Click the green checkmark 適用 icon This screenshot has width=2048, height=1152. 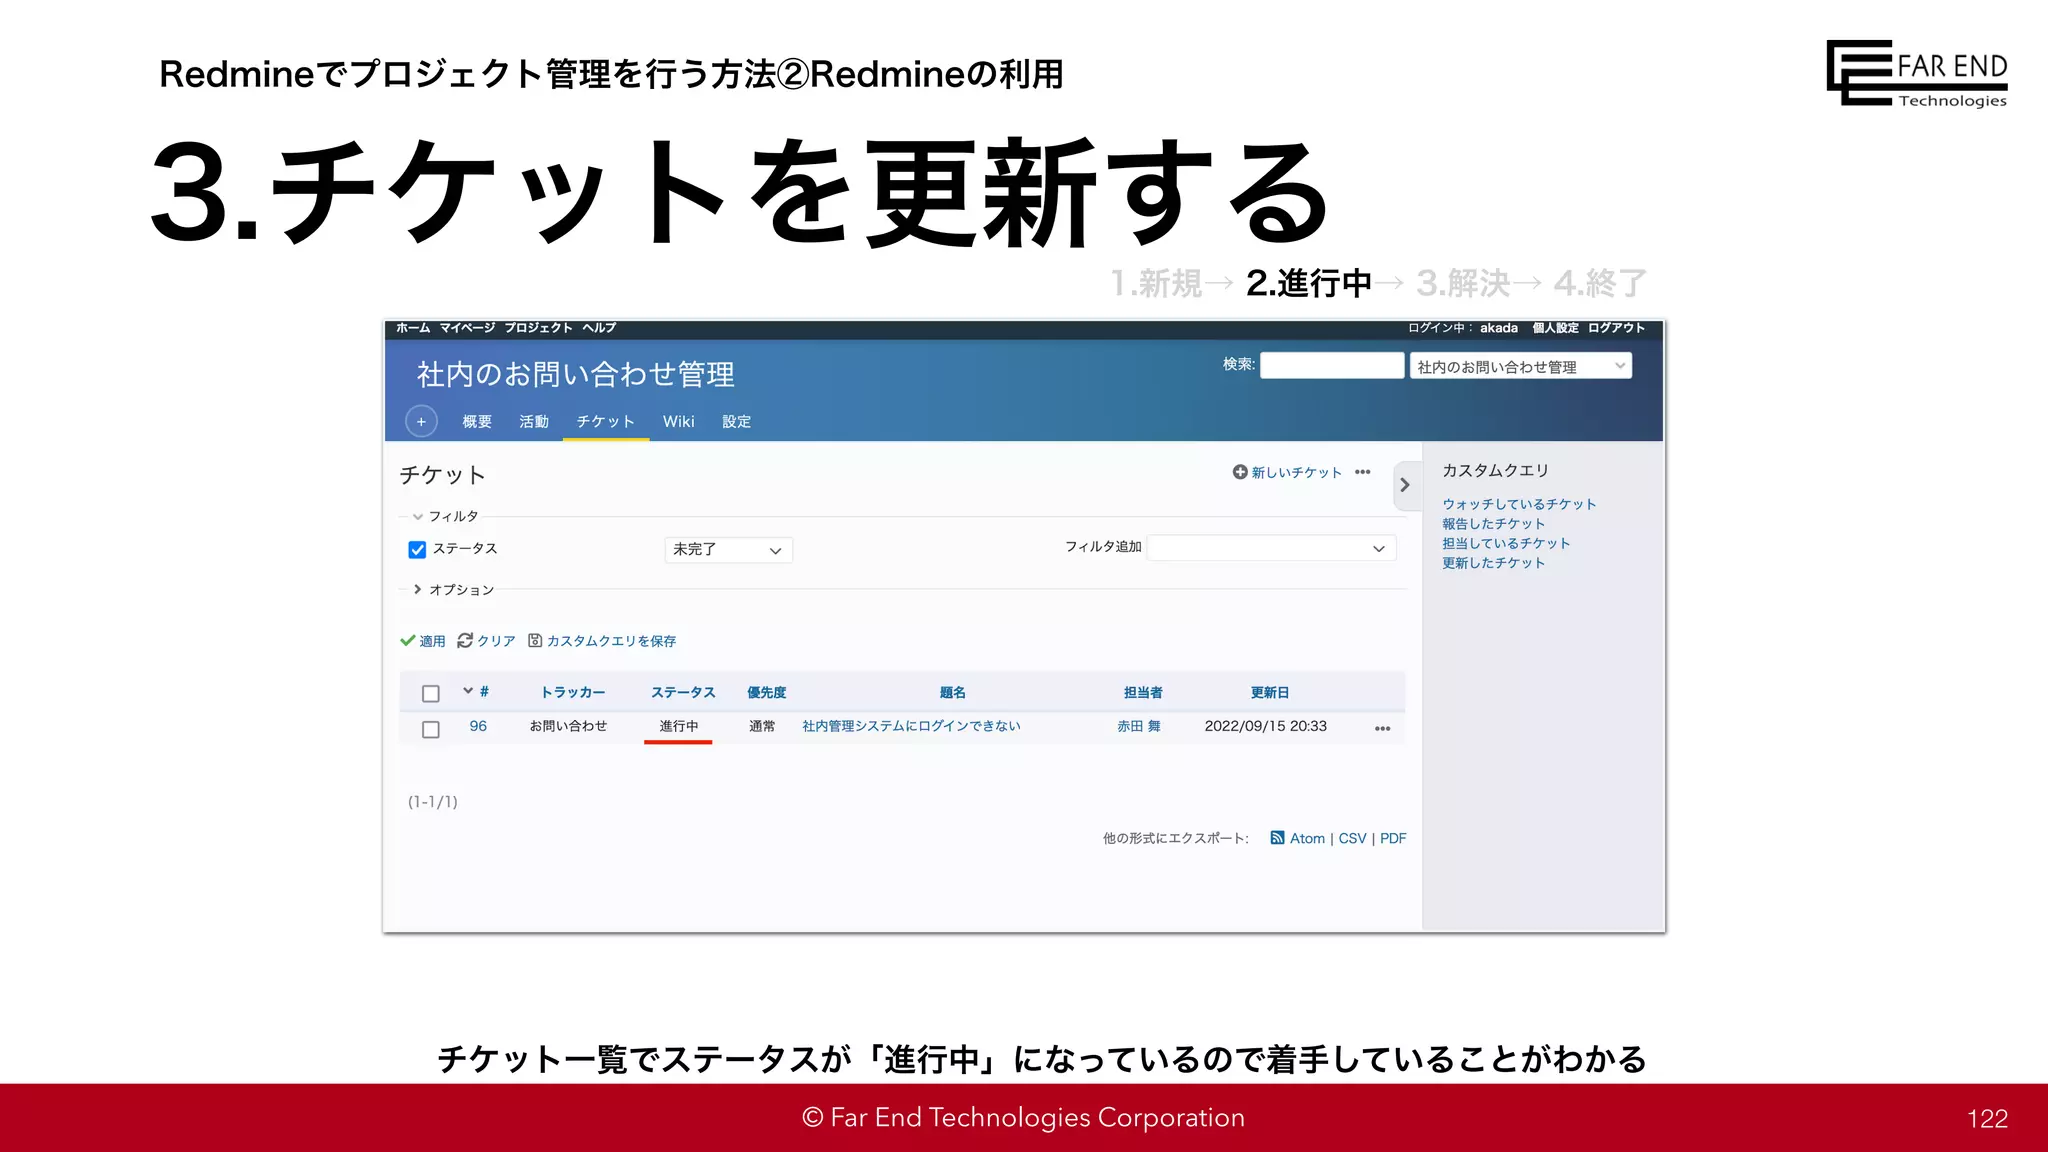(408, 641)
